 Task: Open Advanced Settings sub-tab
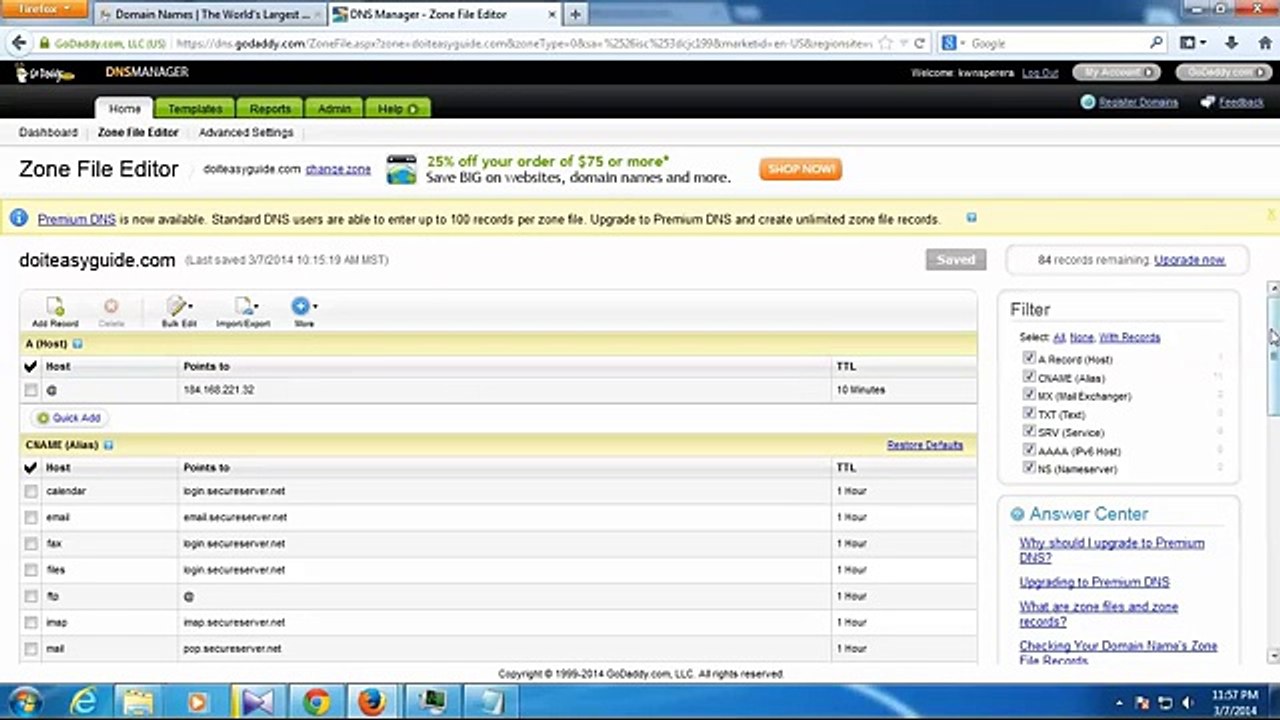(x=246, y=132)
